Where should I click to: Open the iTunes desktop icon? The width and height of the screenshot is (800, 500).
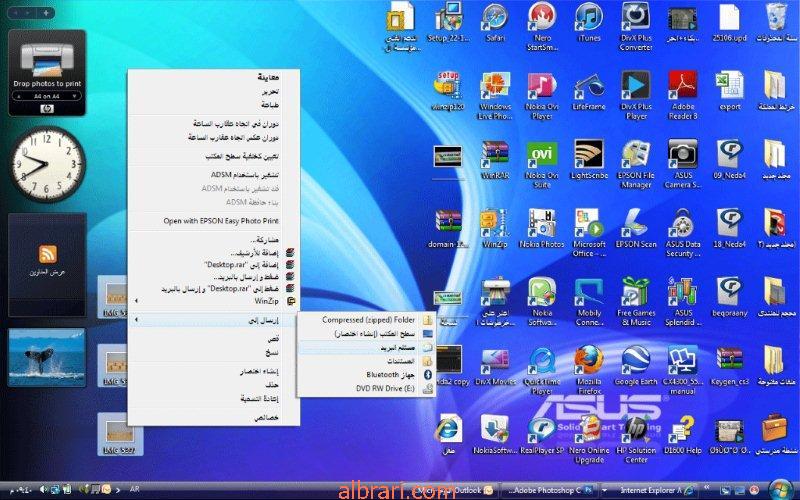[x=589, y=23]
